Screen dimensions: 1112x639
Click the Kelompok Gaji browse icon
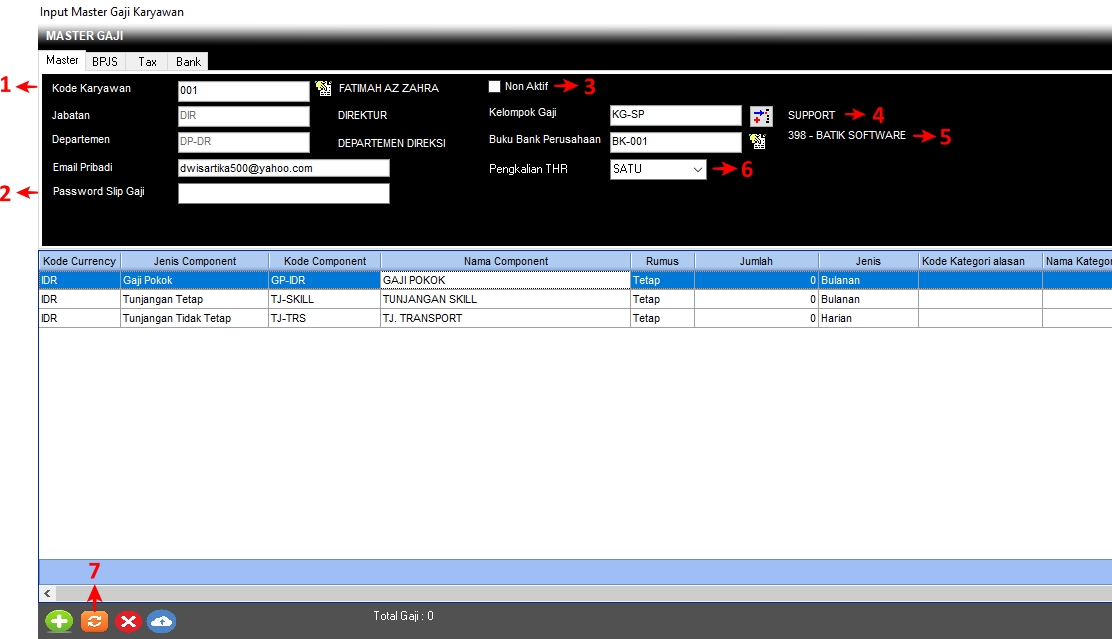pyautogui.click(x=761, y=115)
